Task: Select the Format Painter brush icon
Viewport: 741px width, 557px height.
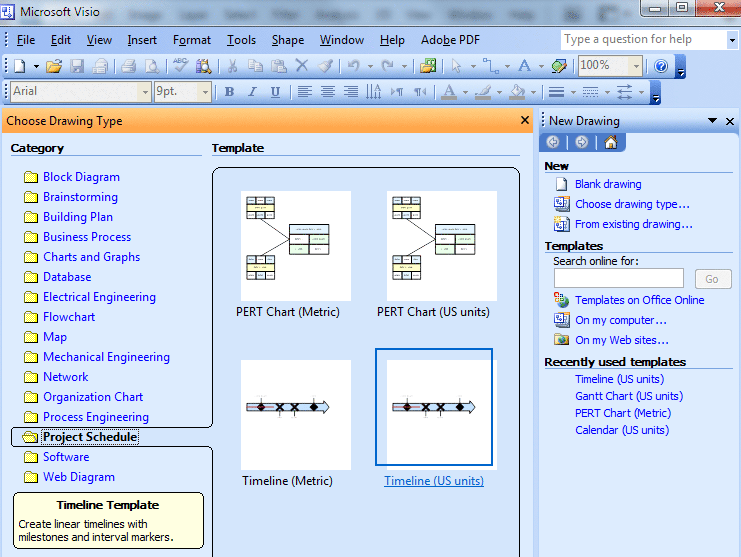Action: coord(326,66)
